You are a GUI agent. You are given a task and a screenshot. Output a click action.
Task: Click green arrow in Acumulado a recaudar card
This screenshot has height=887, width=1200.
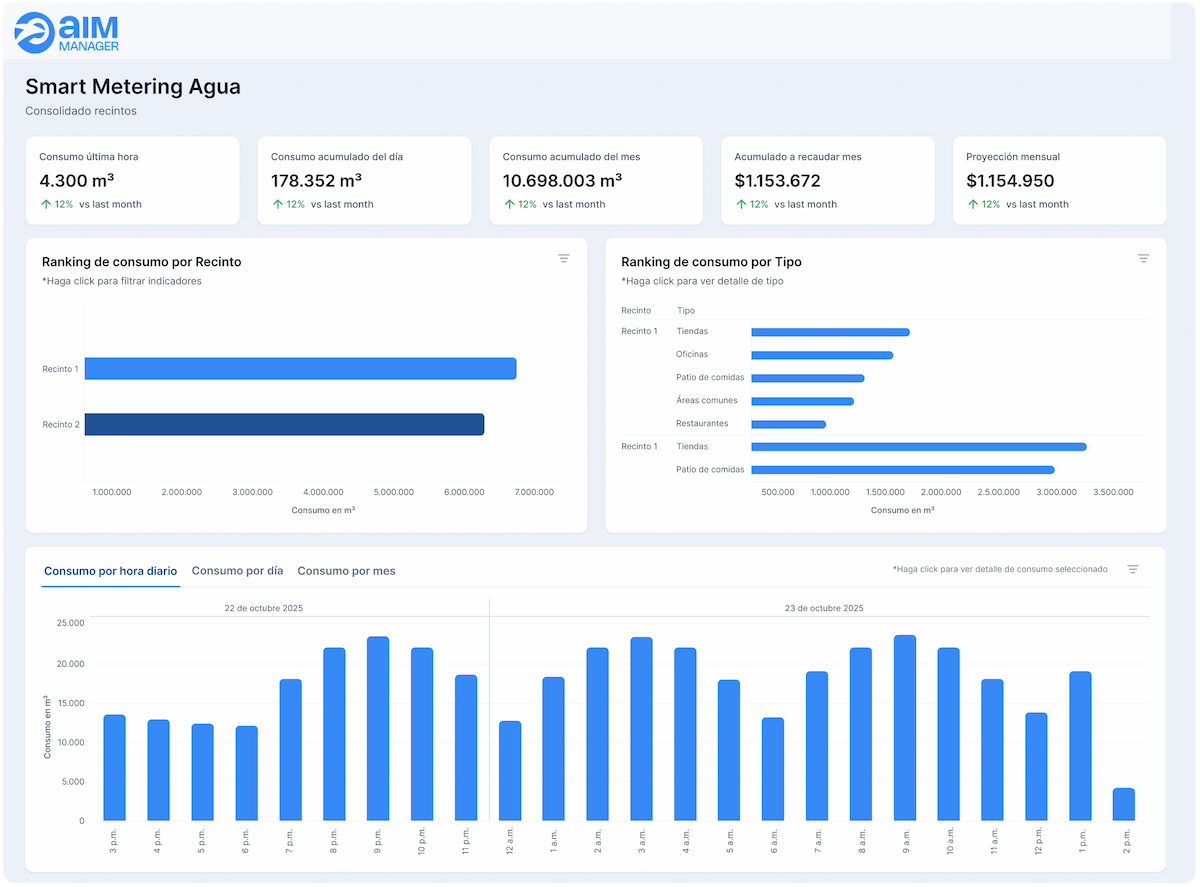(741, 204)
